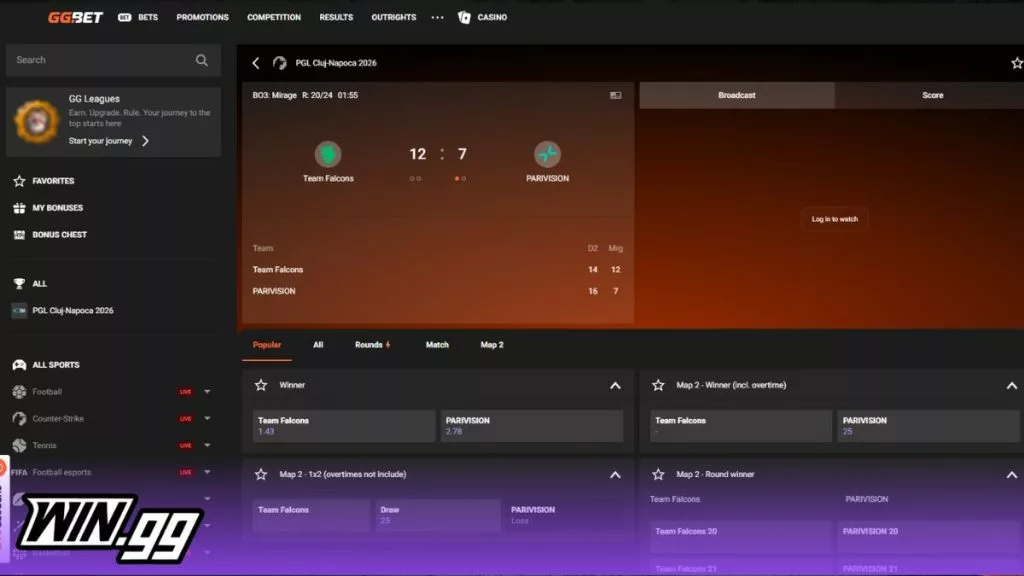The image size is (1024, 576).
Task: Switch to the Map 2 tab
Action: click(x=492, y=345)
